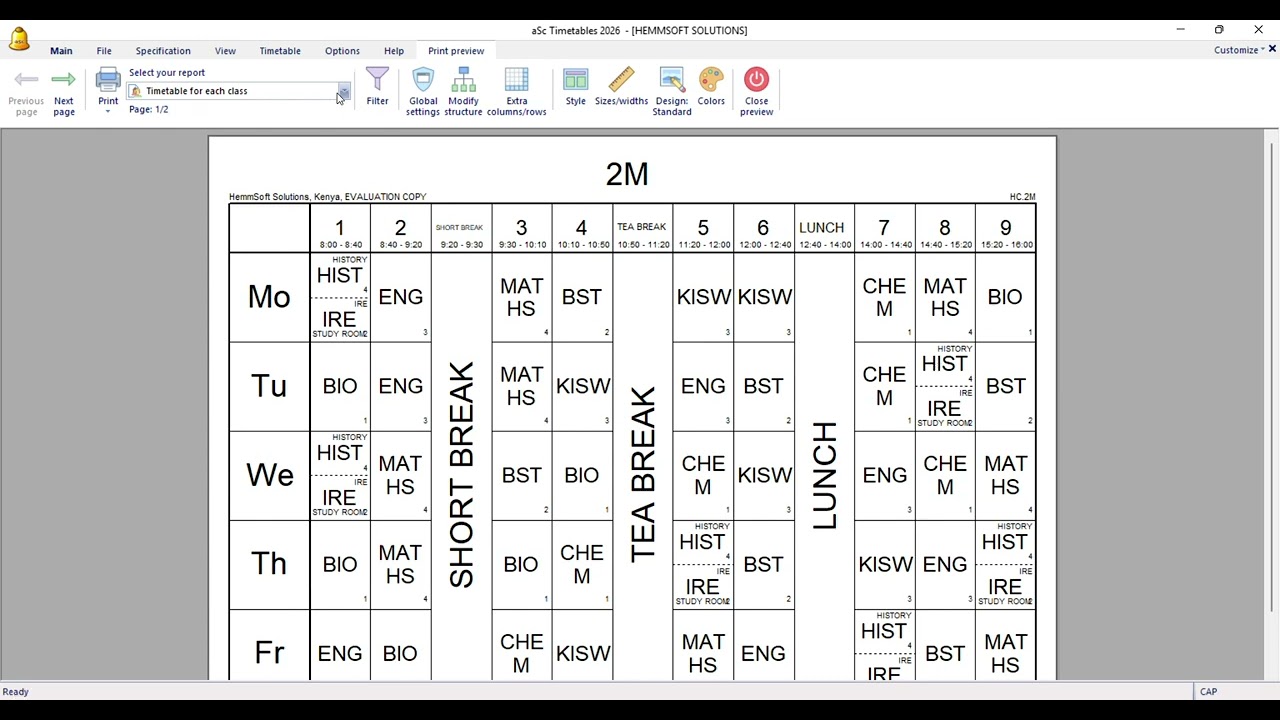Image resolution: width=1280 pixels, height=720 pixels.
Task: Go to the previous page
Action: point(26,92)
